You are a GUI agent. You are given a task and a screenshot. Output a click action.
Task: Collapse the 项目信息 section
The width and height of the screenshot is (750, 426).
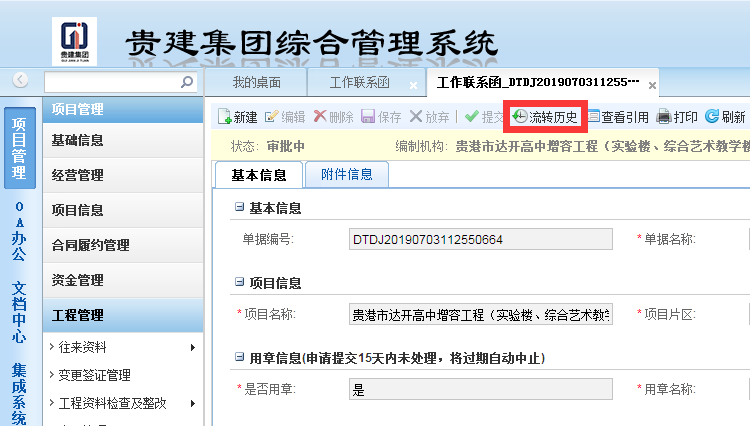239,283
